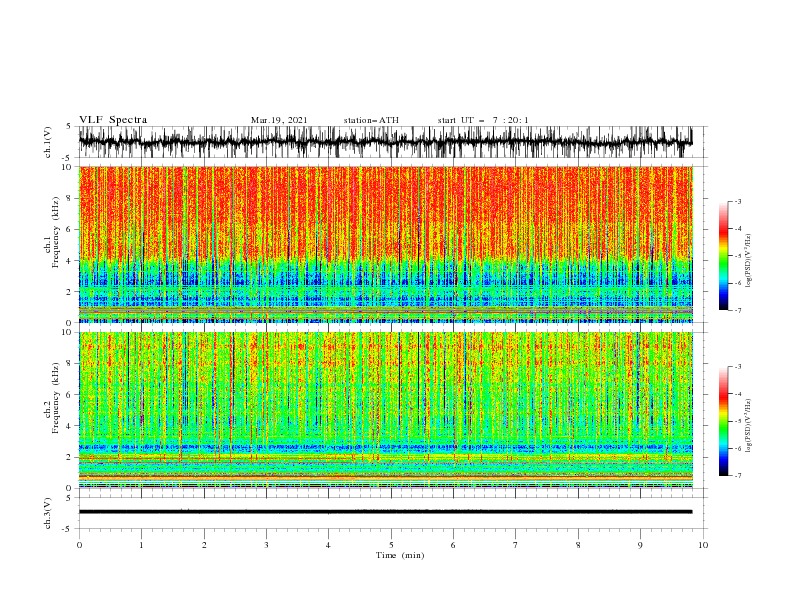Click the ch.1 frequency tick label "6"
Viewport: 792px width, 612px height.
[x=70, y=229]
